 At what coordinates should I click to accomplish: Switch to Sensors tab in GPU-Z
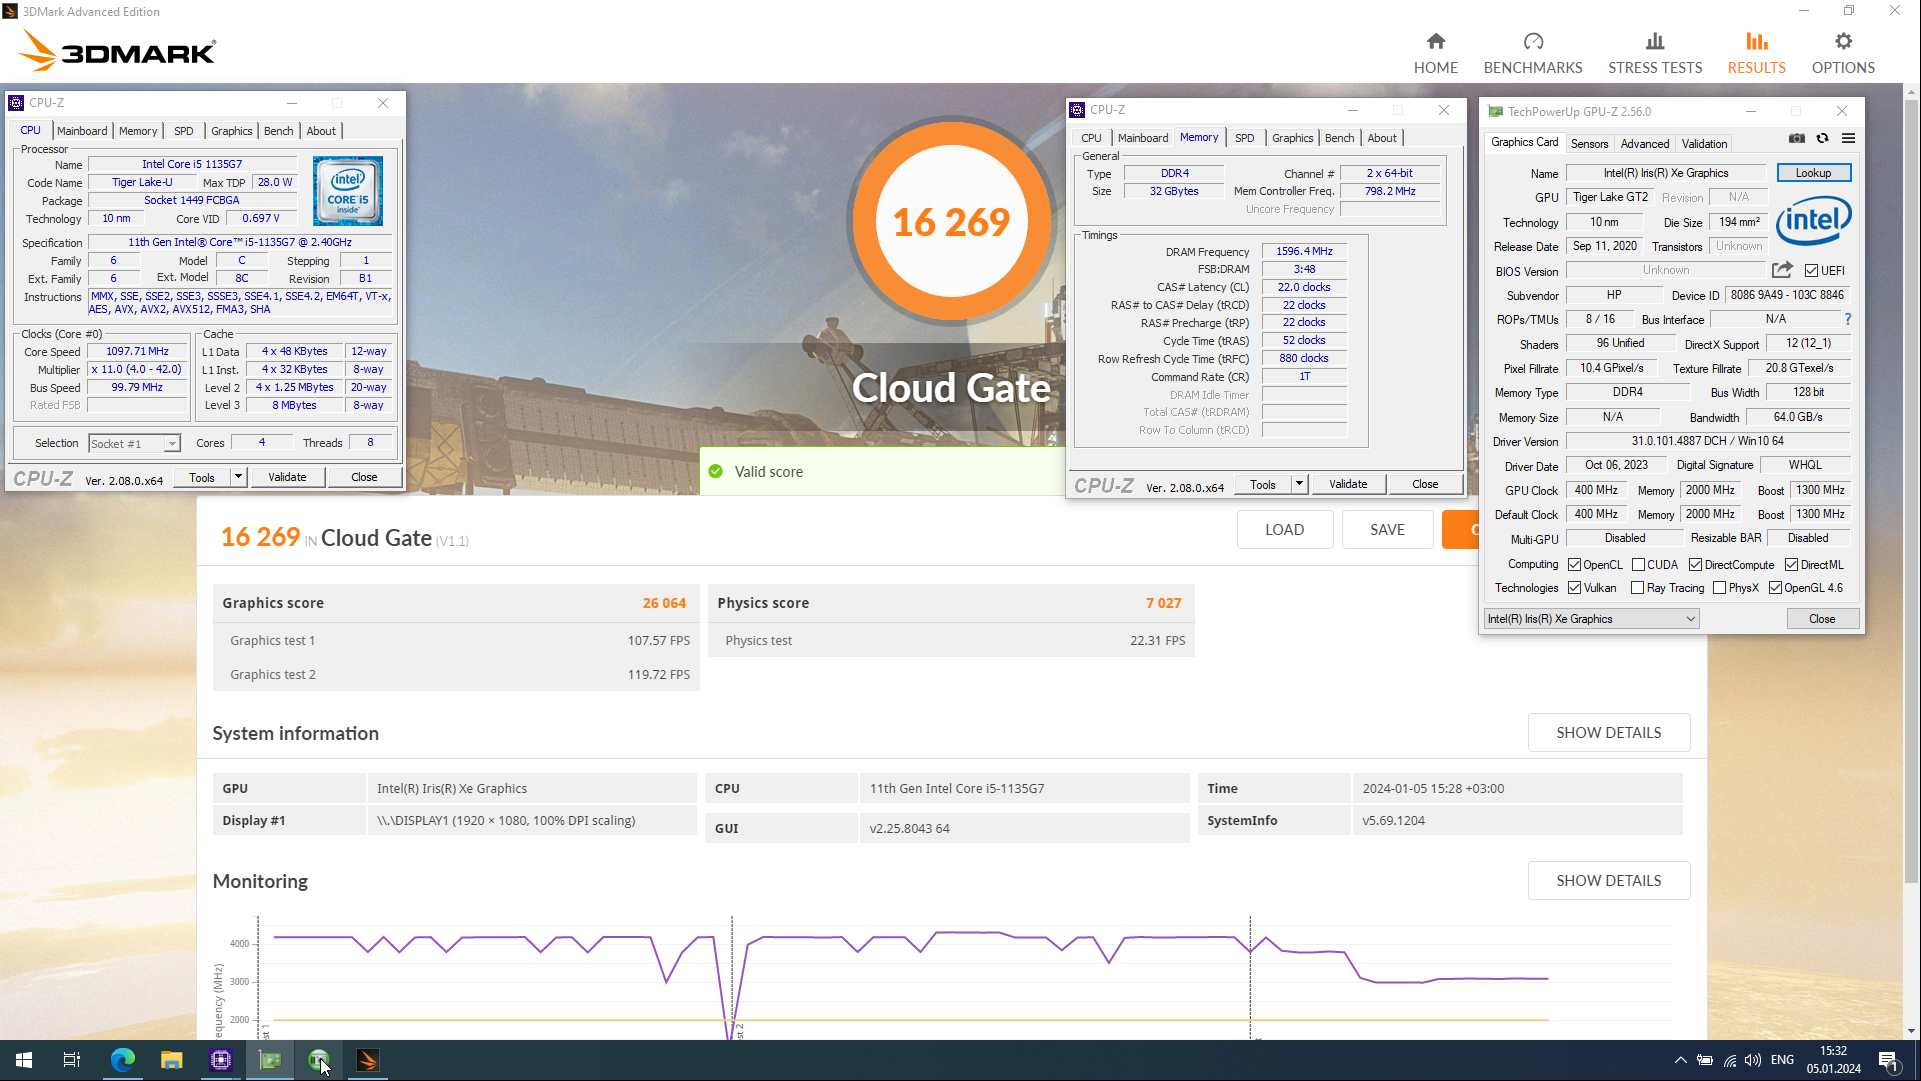point(1589,144)
